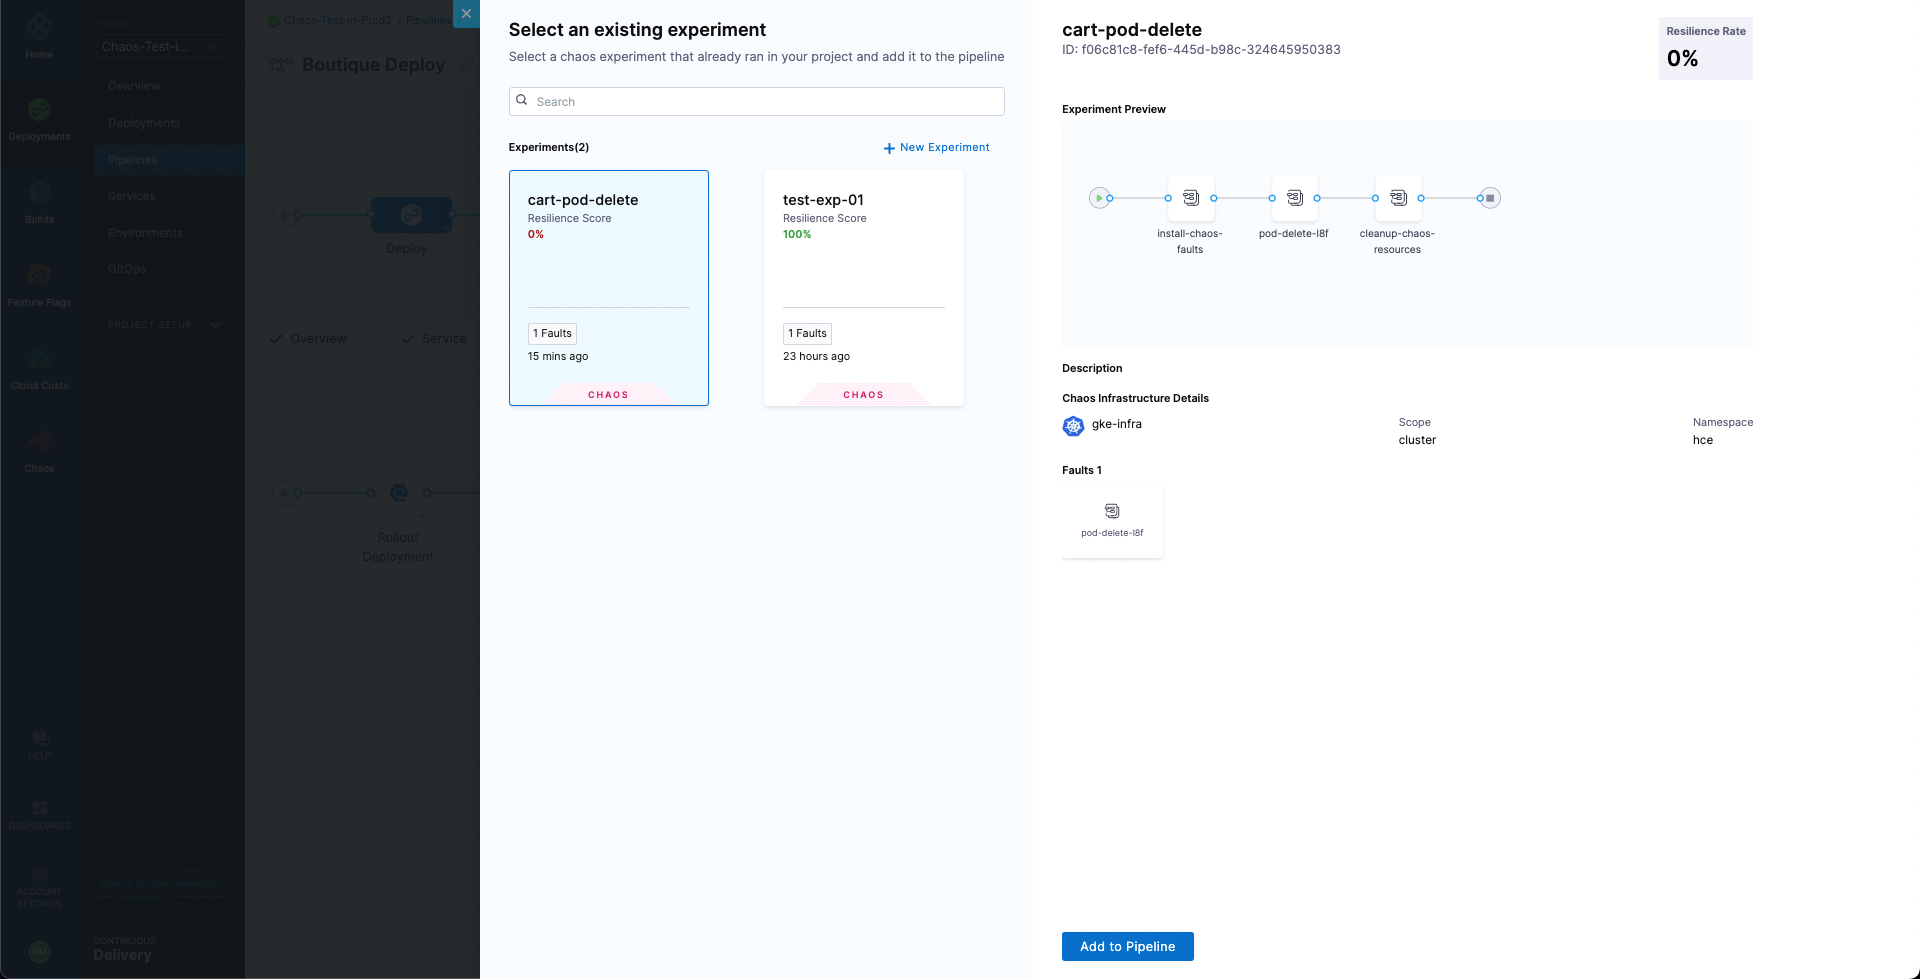The width and height of the screenshot is (1920, 979).
Task: Click the cleanup-chaos-resources step icon
Action: (1397, 198)
